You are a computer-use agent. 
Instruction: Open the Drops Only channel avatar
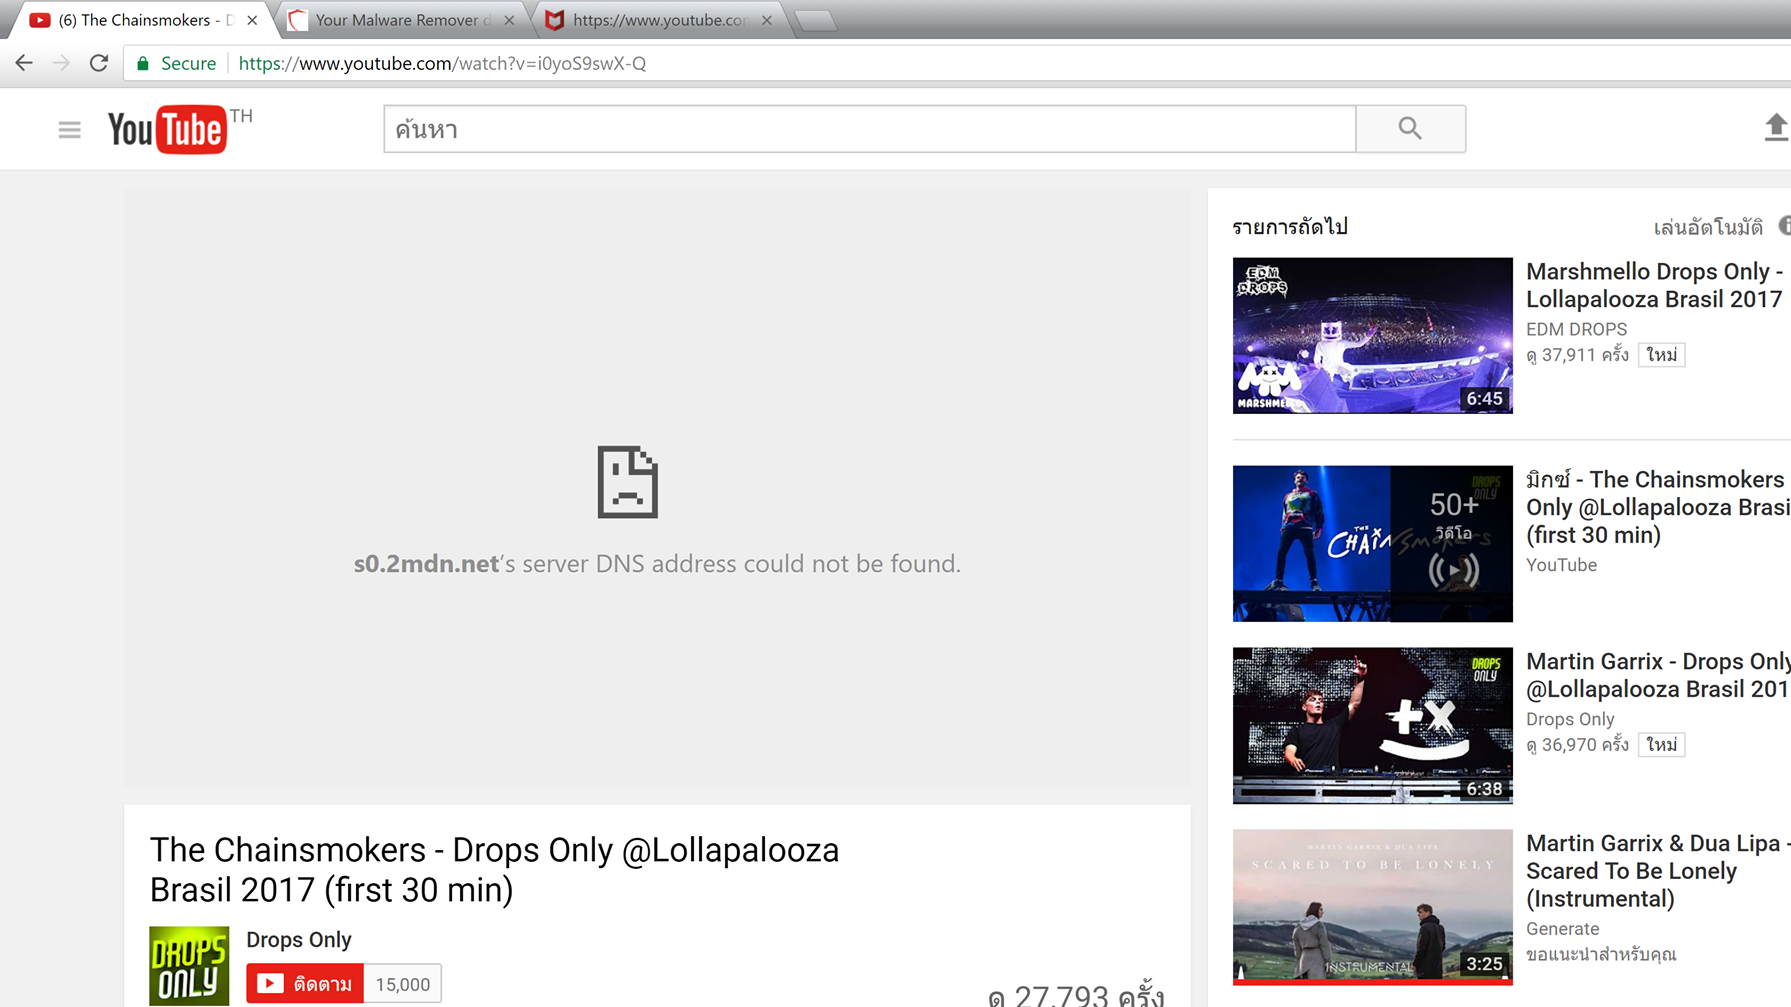[x=189, y=966]
